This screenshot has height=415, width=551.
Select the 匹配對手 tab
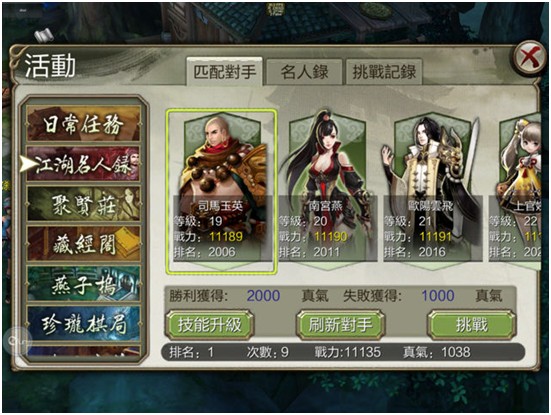pos(225,72)
